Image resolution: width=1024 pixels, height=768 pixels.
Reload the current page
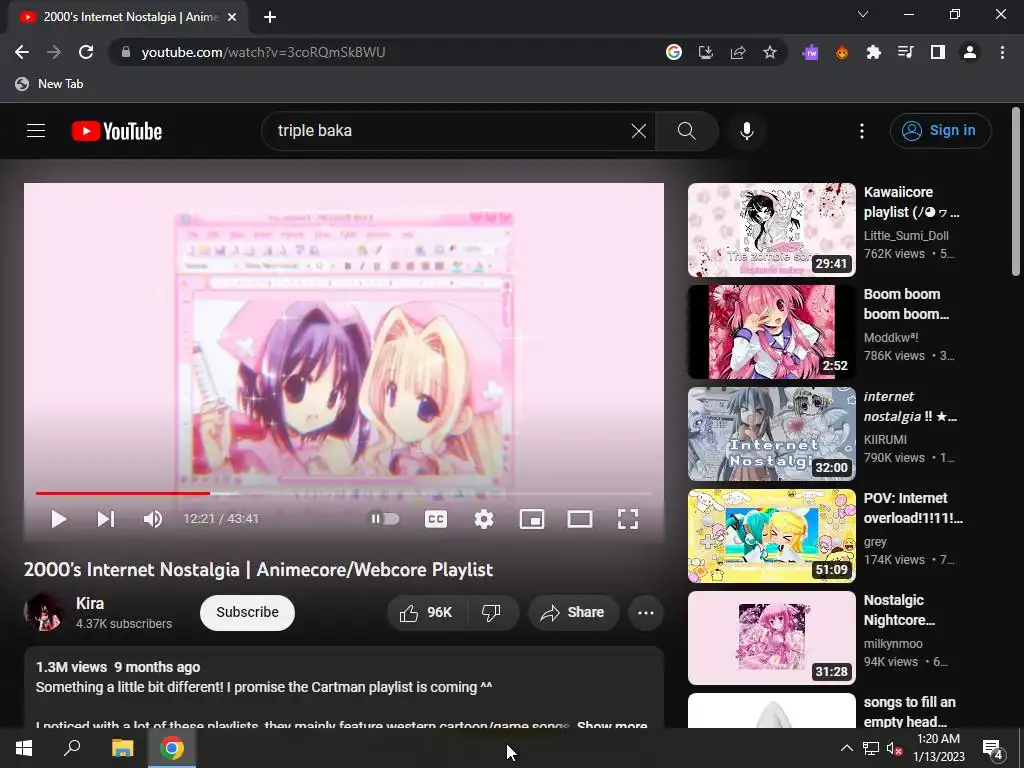(x=86, y=52)
